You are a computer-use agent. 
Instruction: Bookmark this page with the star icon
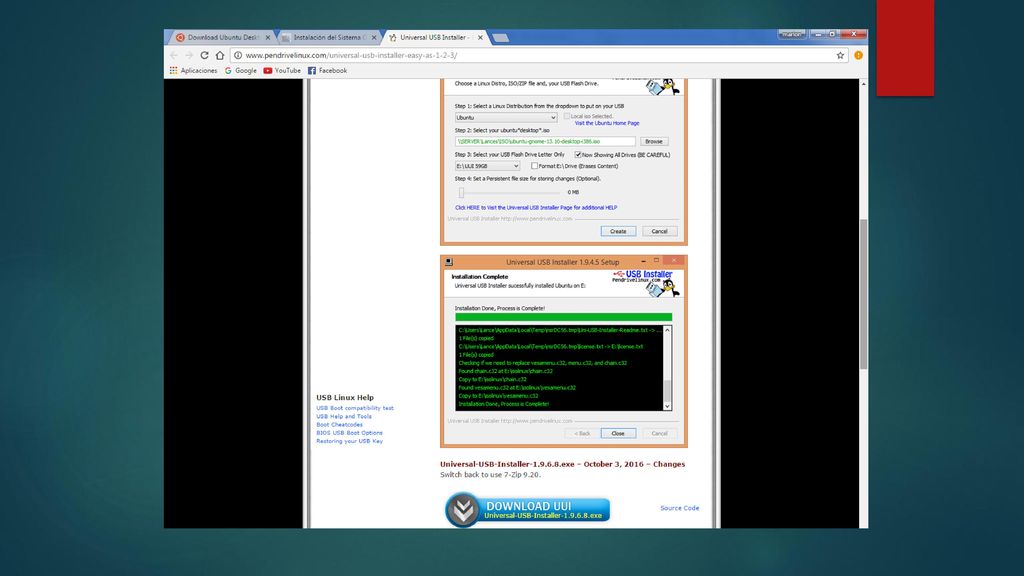click(840, 56)
